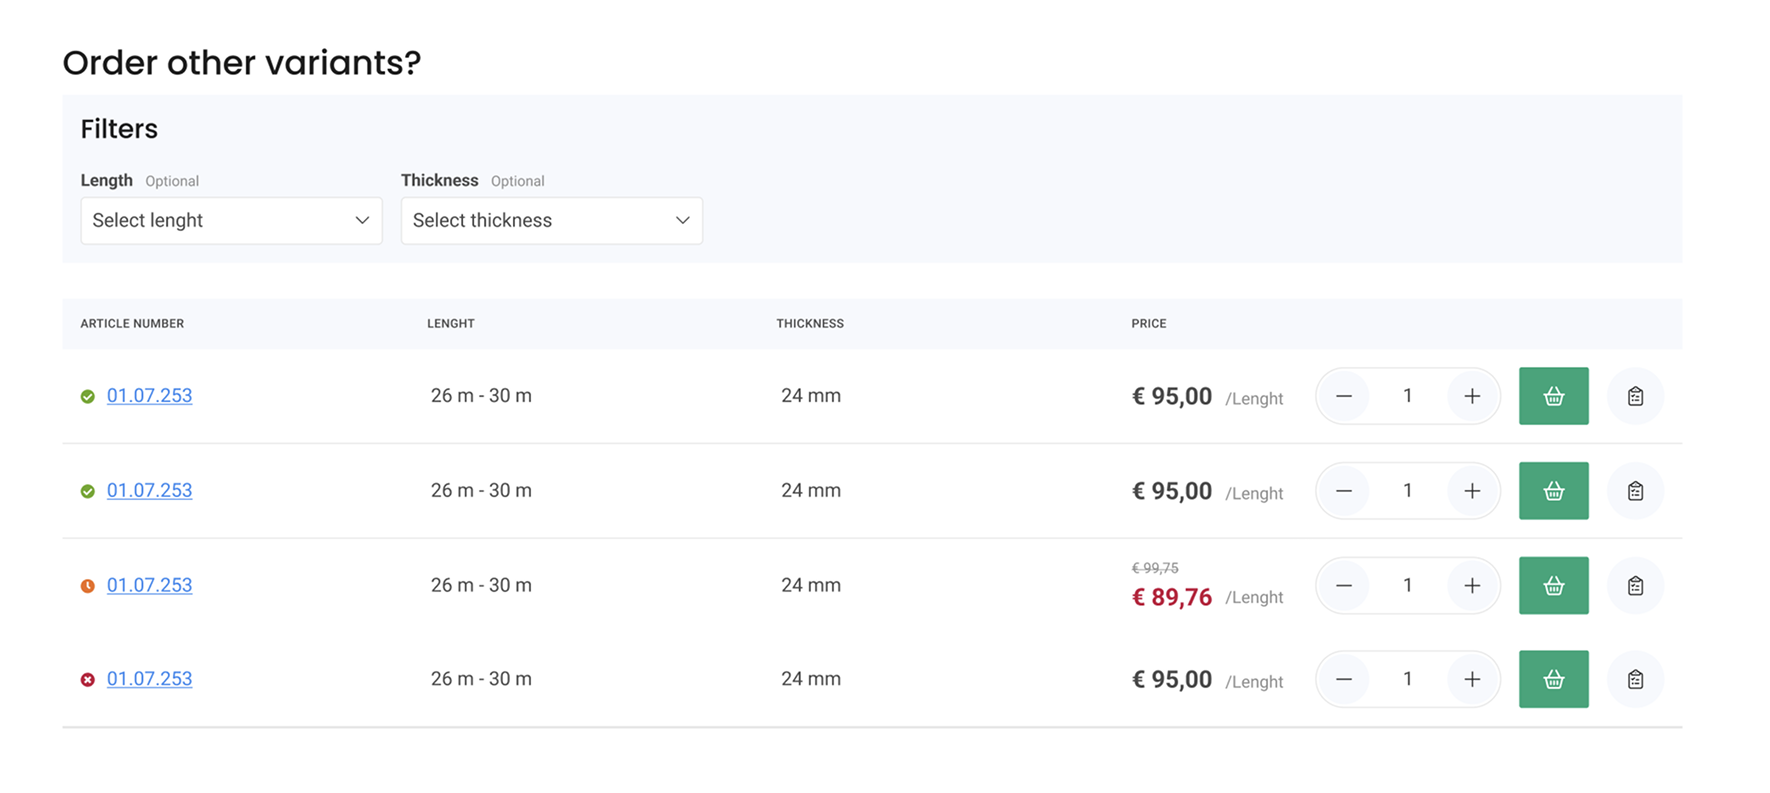Click clipboard icon in second row

tap(1635, 491)
